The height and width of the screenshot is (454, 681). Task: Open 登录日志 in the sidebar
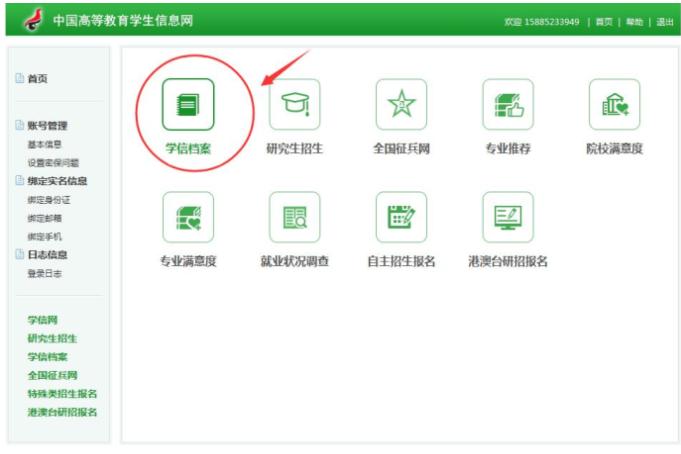45,273
